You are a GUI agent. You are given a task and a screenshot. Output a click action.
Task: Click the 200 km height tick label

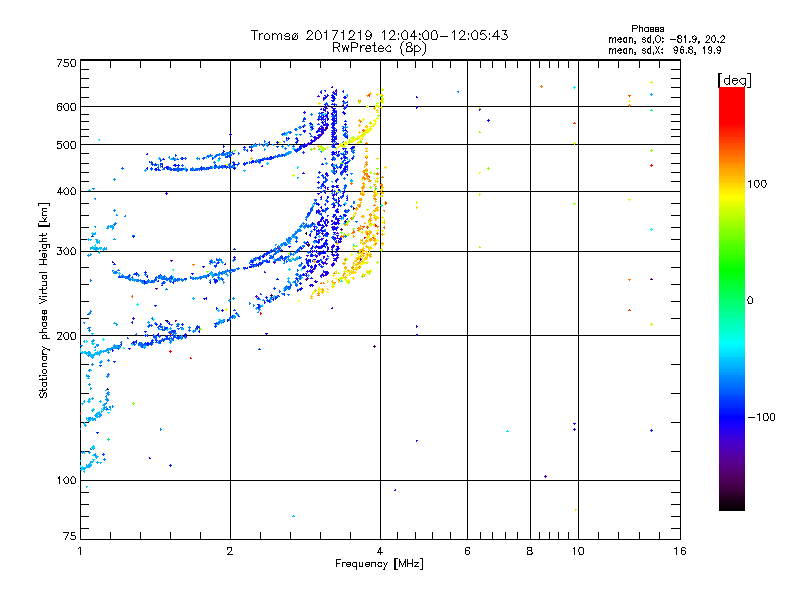pos(66,336)
